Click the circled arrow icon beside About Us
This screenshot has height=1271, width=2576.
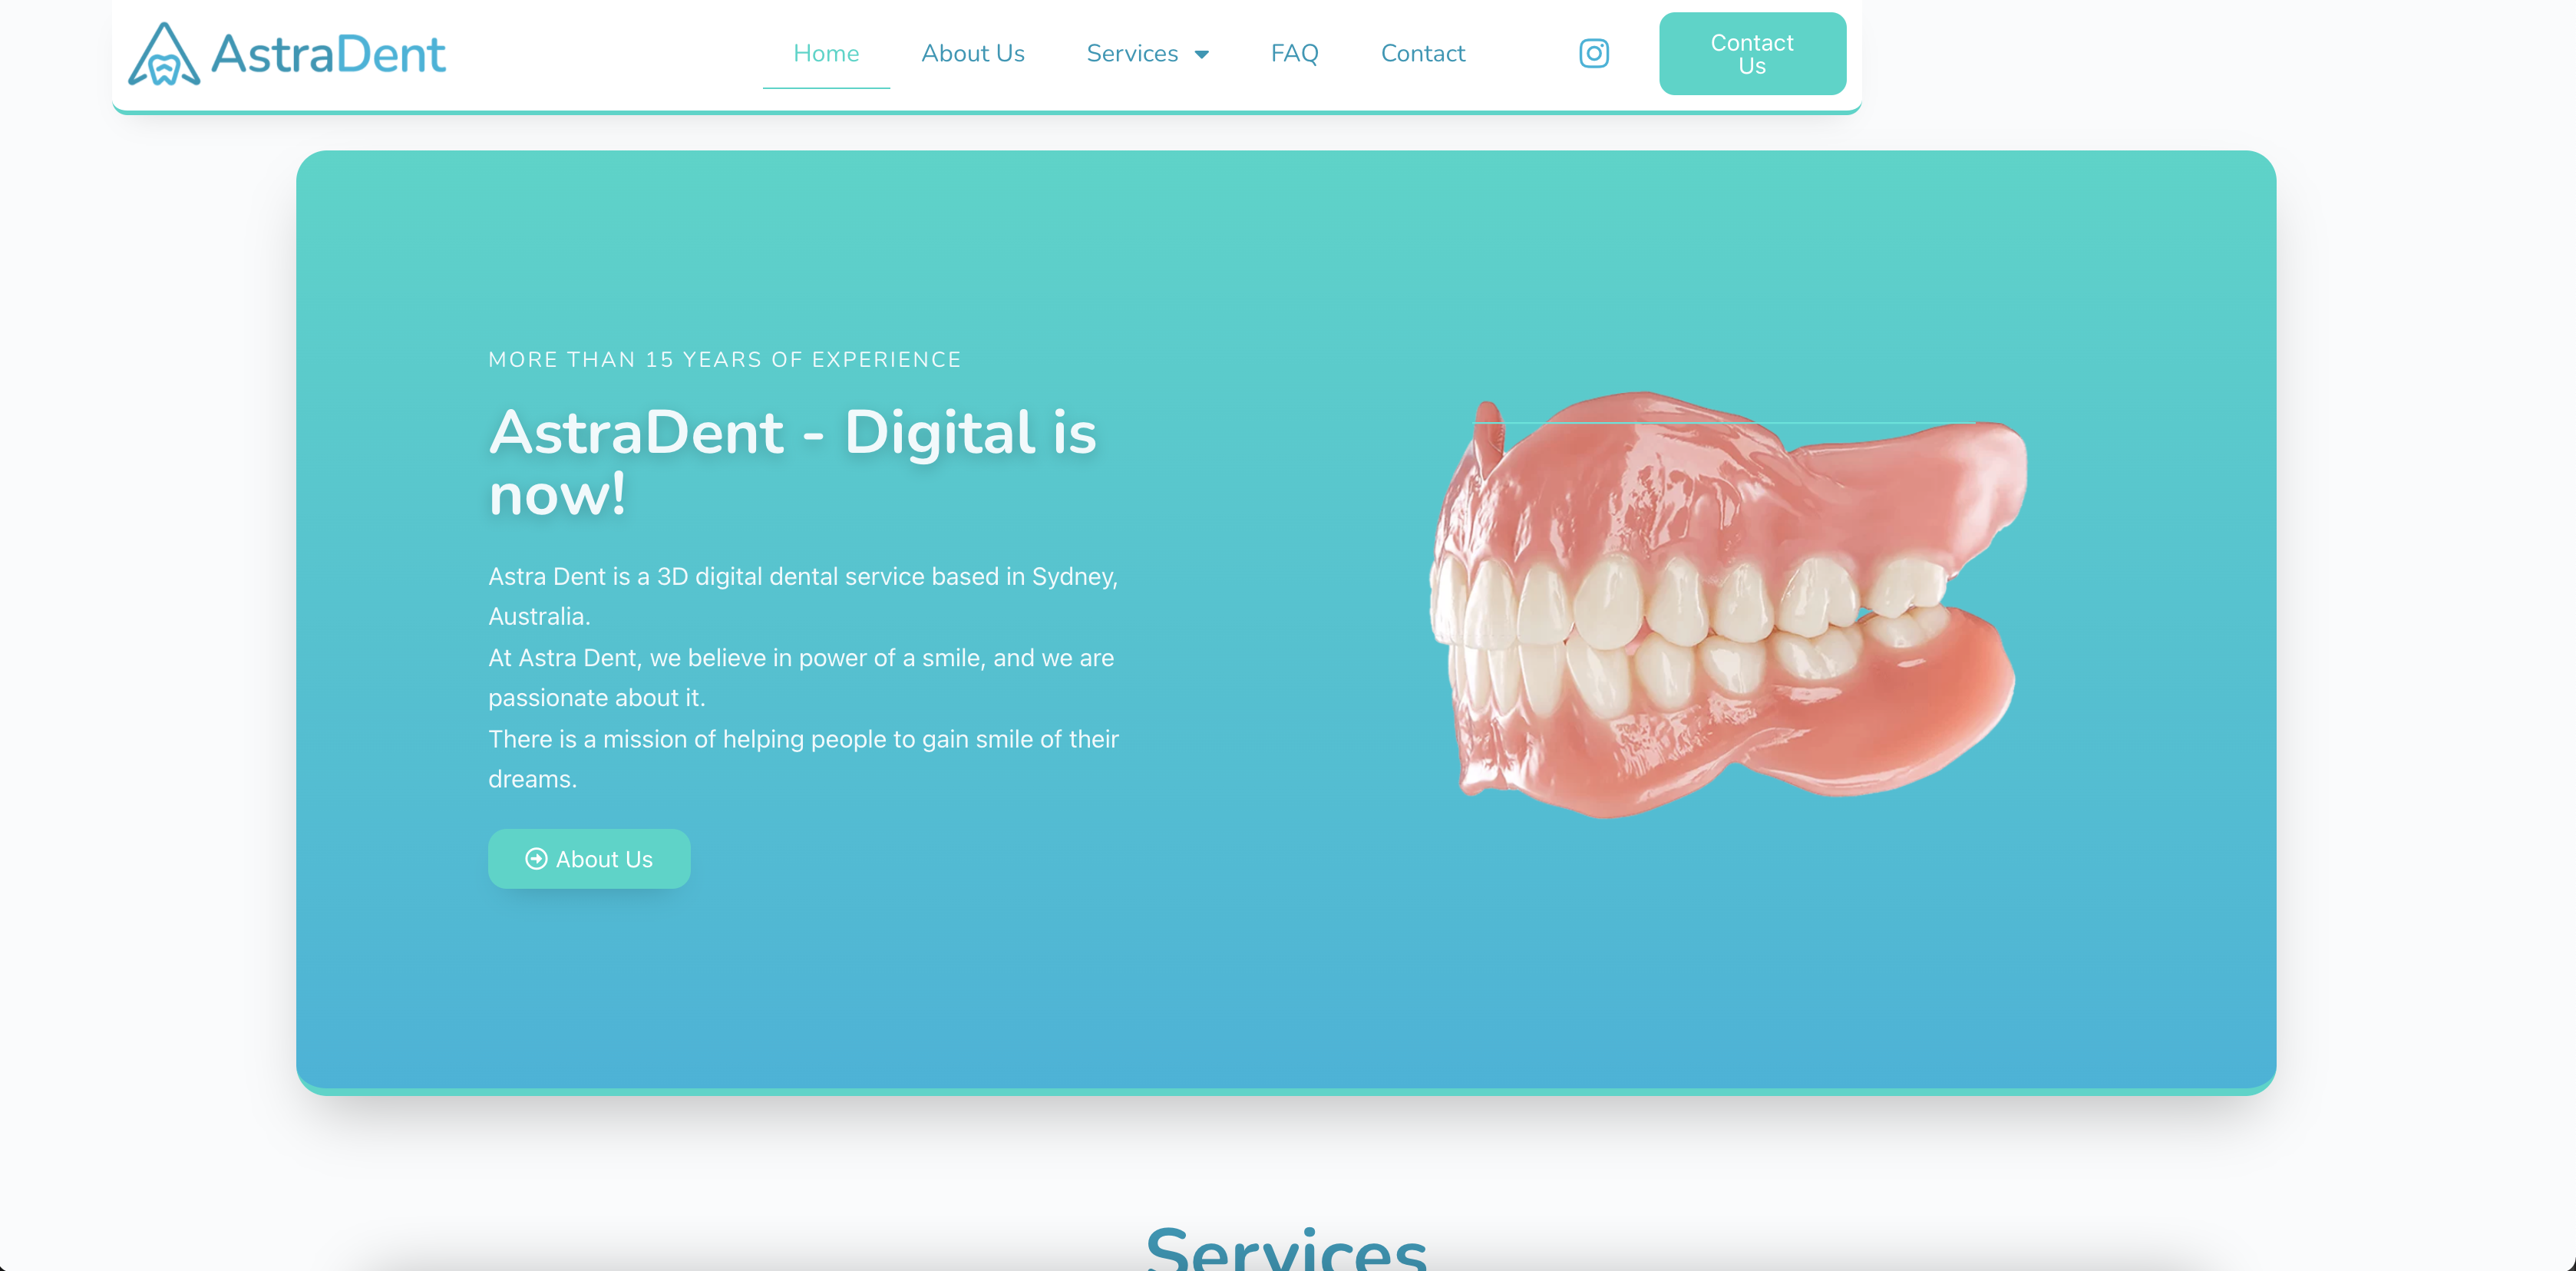point(536,859)
